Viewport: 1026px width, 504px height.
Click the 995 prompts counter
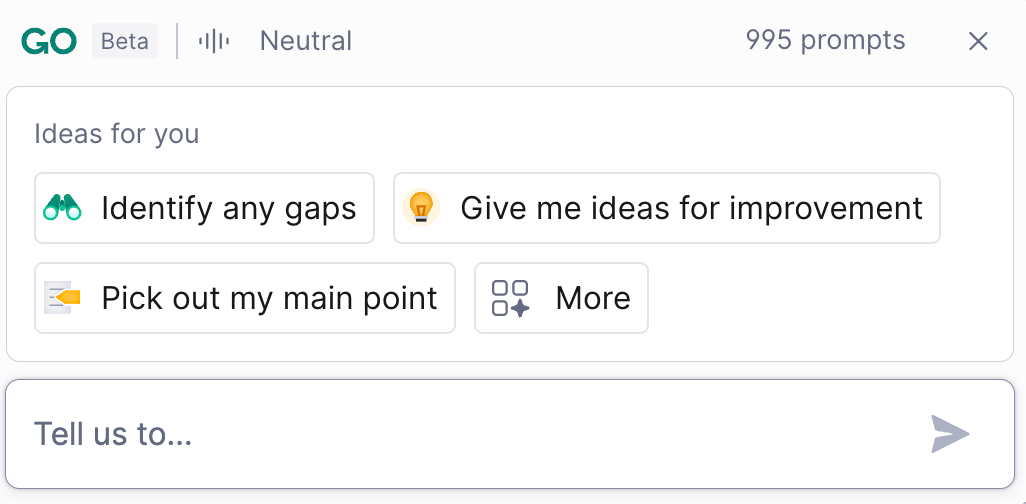(825, 41)
